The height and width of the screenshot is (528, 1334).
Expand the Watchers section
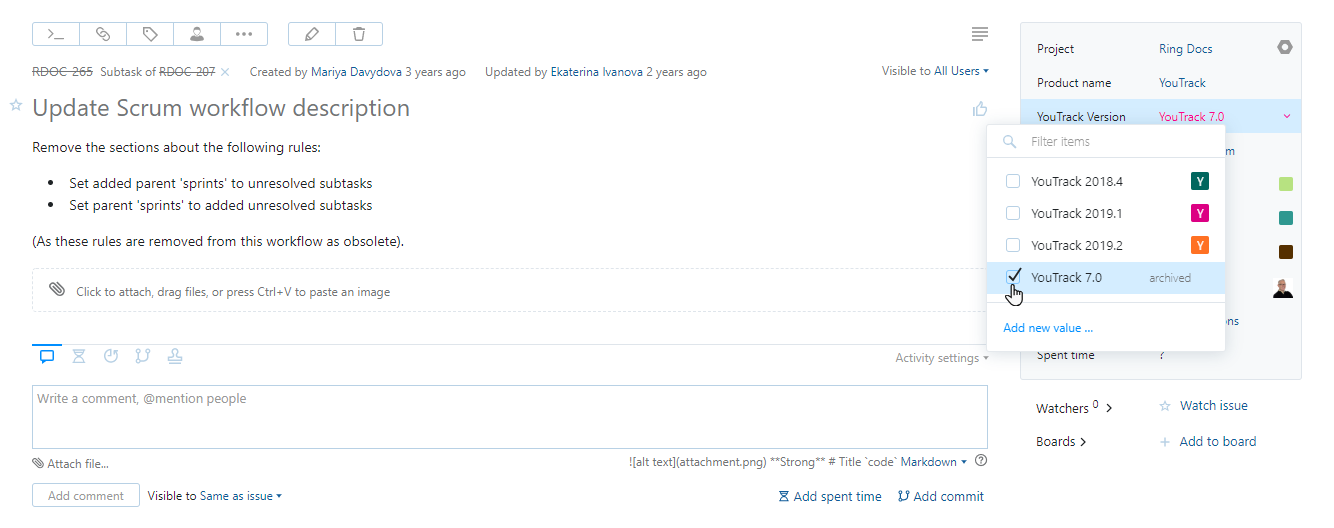click(1075, 408)
